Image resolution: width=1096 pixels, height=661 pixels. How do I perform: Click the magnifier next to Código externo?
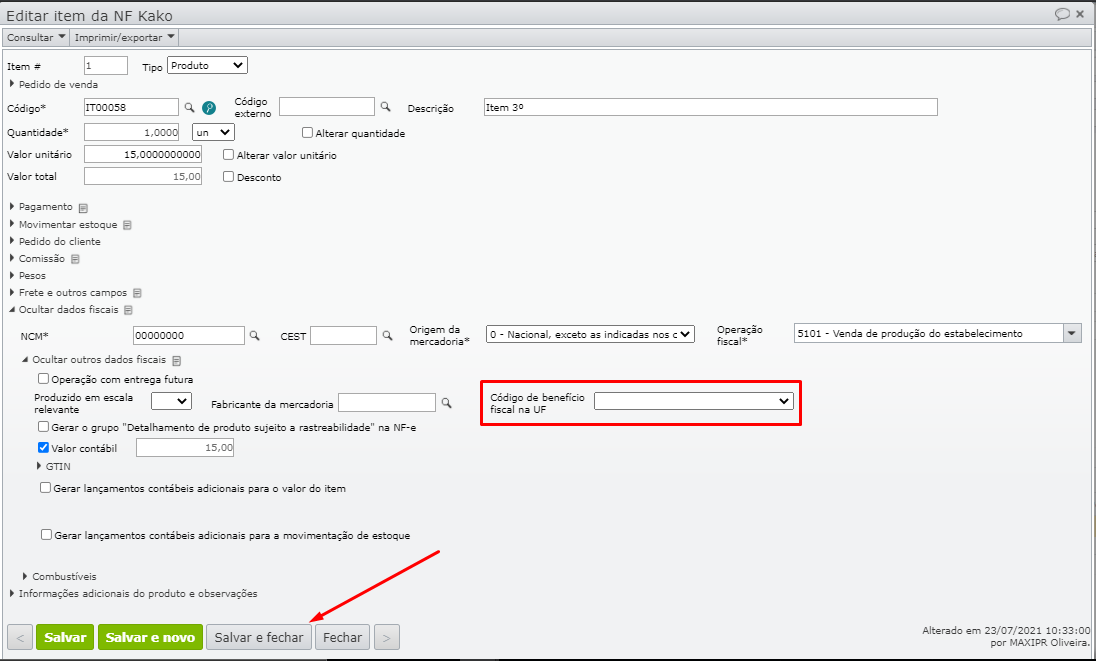click(385, 107)
